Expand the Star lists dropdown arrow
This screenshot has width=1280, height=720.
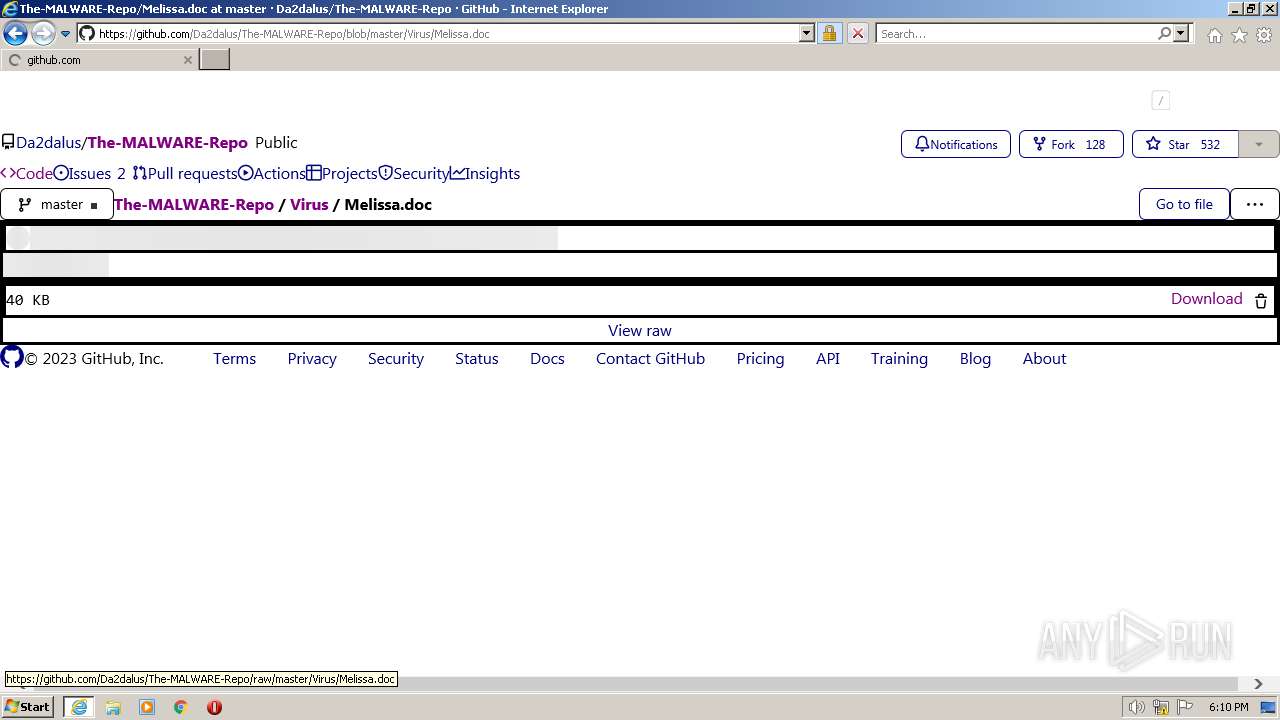click(1259, 144)
